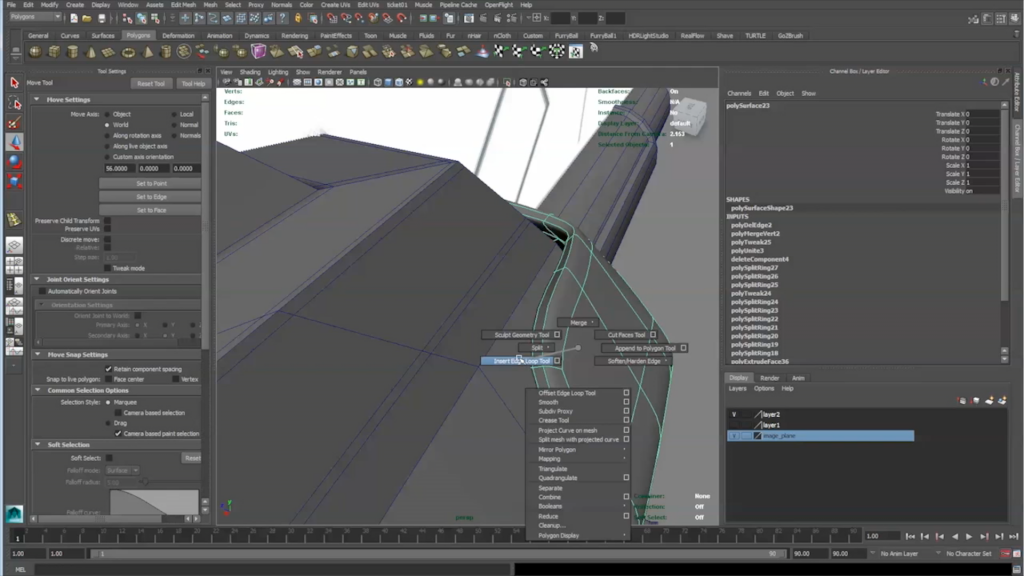Image resolution: width=1024 pixels, height=576 pixels.
Task: Select the four-view layout icon
Action: pos(14,265)
